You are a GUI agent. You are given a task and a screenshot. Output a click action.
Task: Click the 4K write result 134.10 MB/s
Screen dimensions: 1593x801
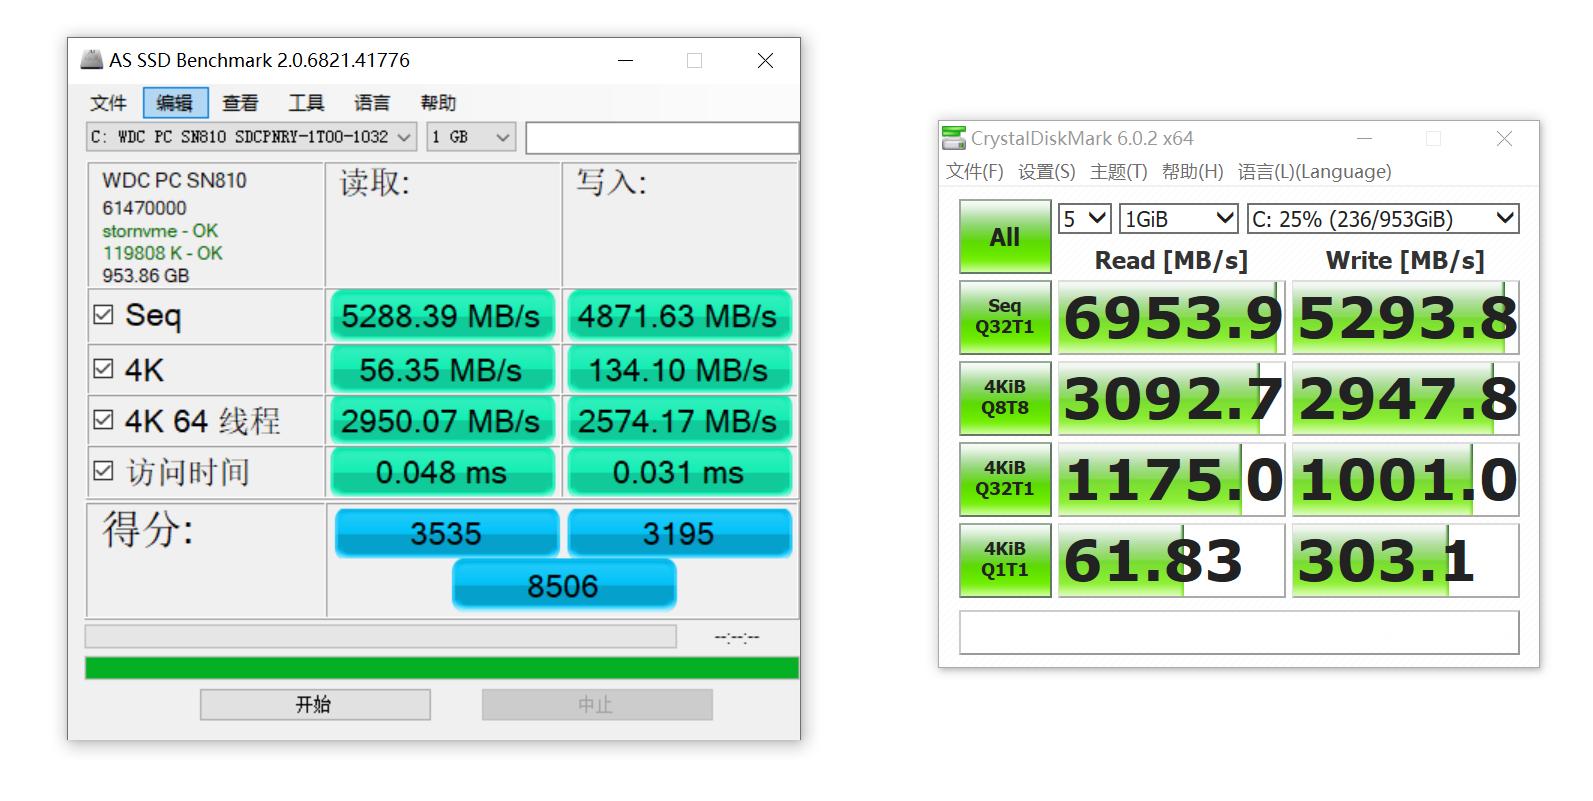pyautogui.click(x=678, y=370)
